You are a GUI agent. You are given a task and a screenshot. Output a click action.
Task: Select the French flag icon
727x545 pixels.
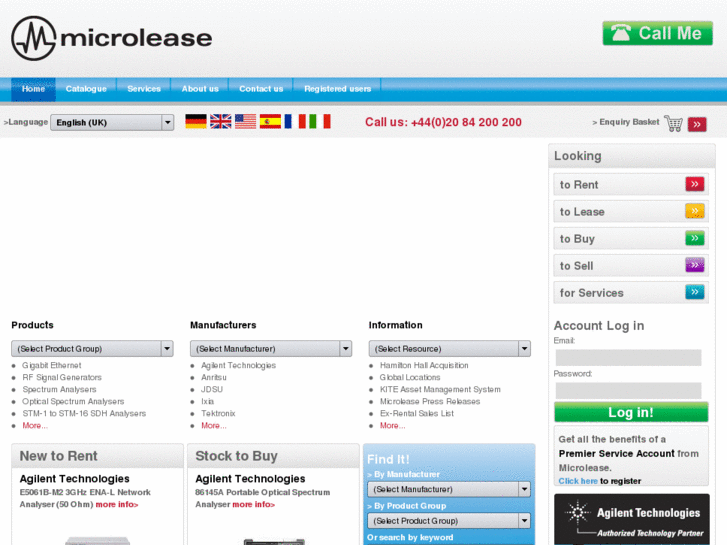(x=295, y=122)
